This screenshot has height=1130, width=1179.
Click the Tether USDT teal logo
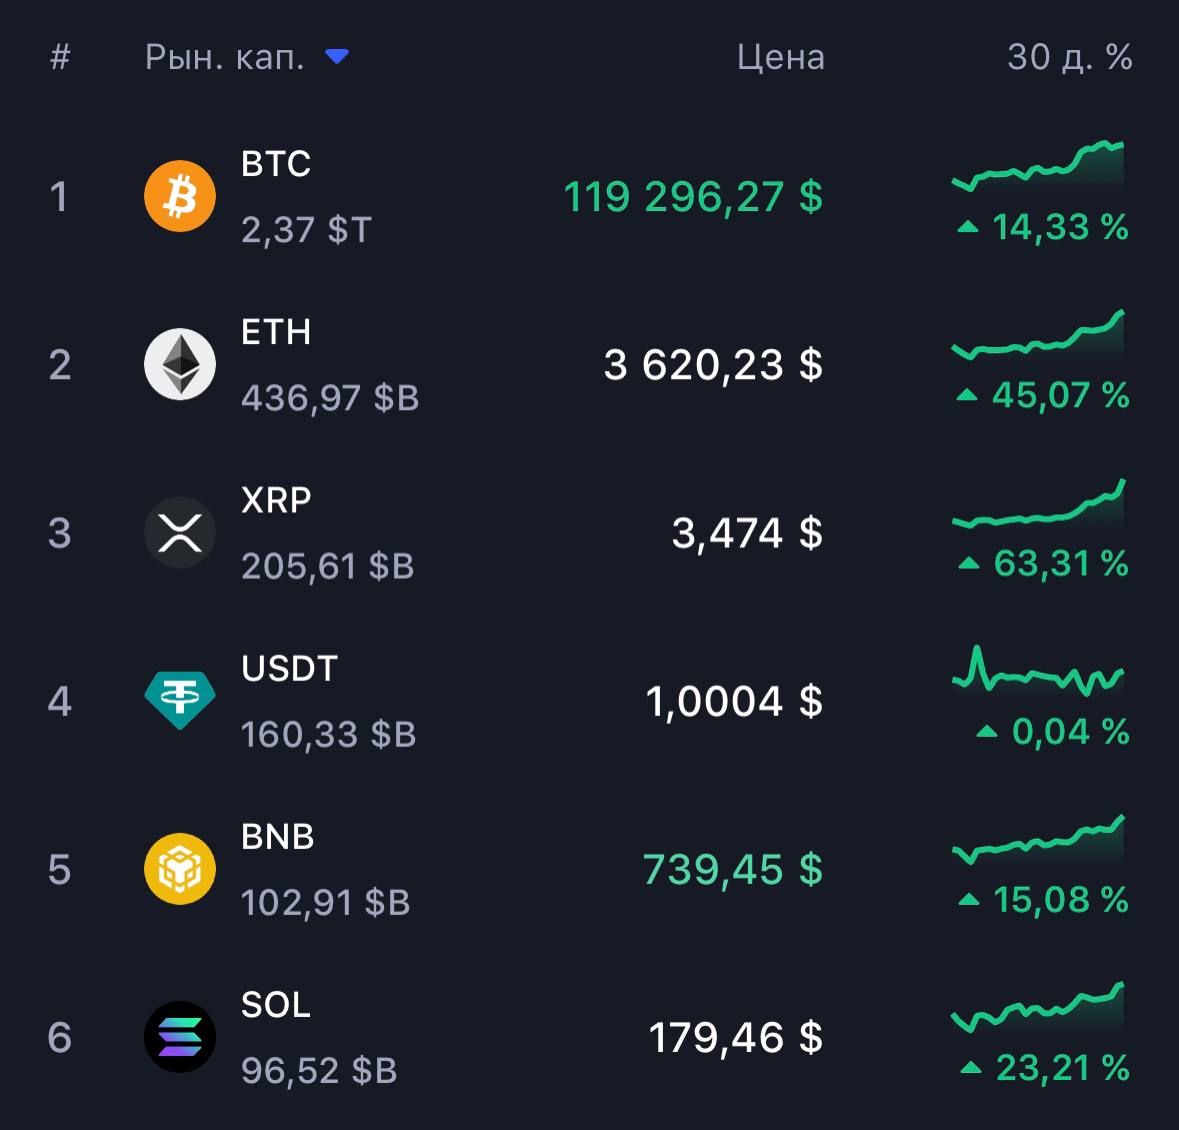pos(180,701)
